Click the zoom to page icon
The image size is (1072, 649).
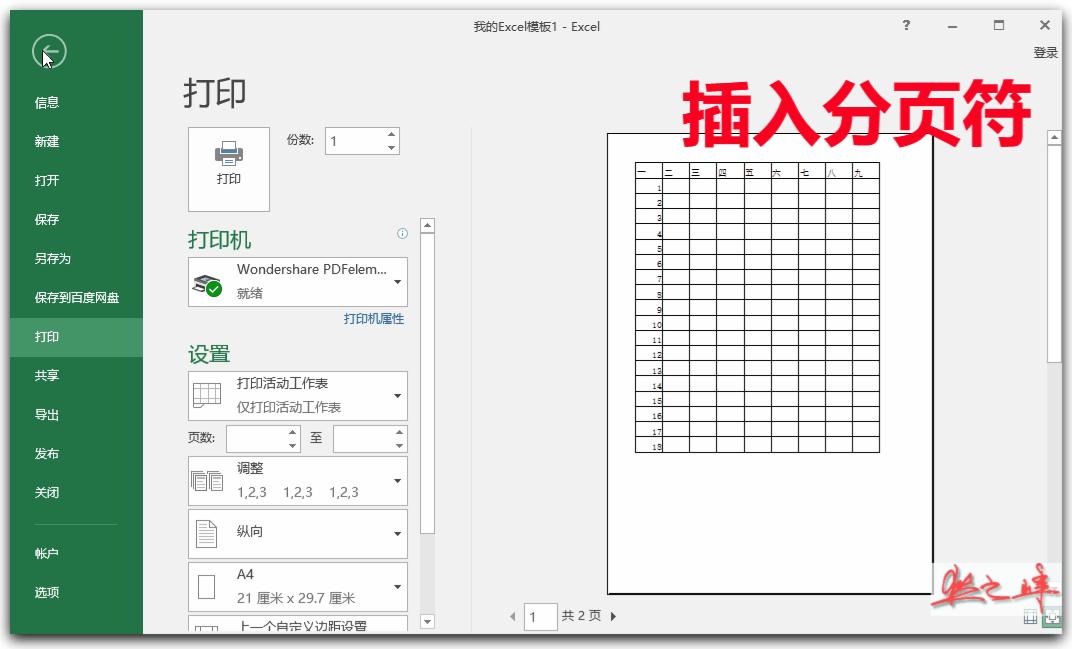(x=1050, y=618)
